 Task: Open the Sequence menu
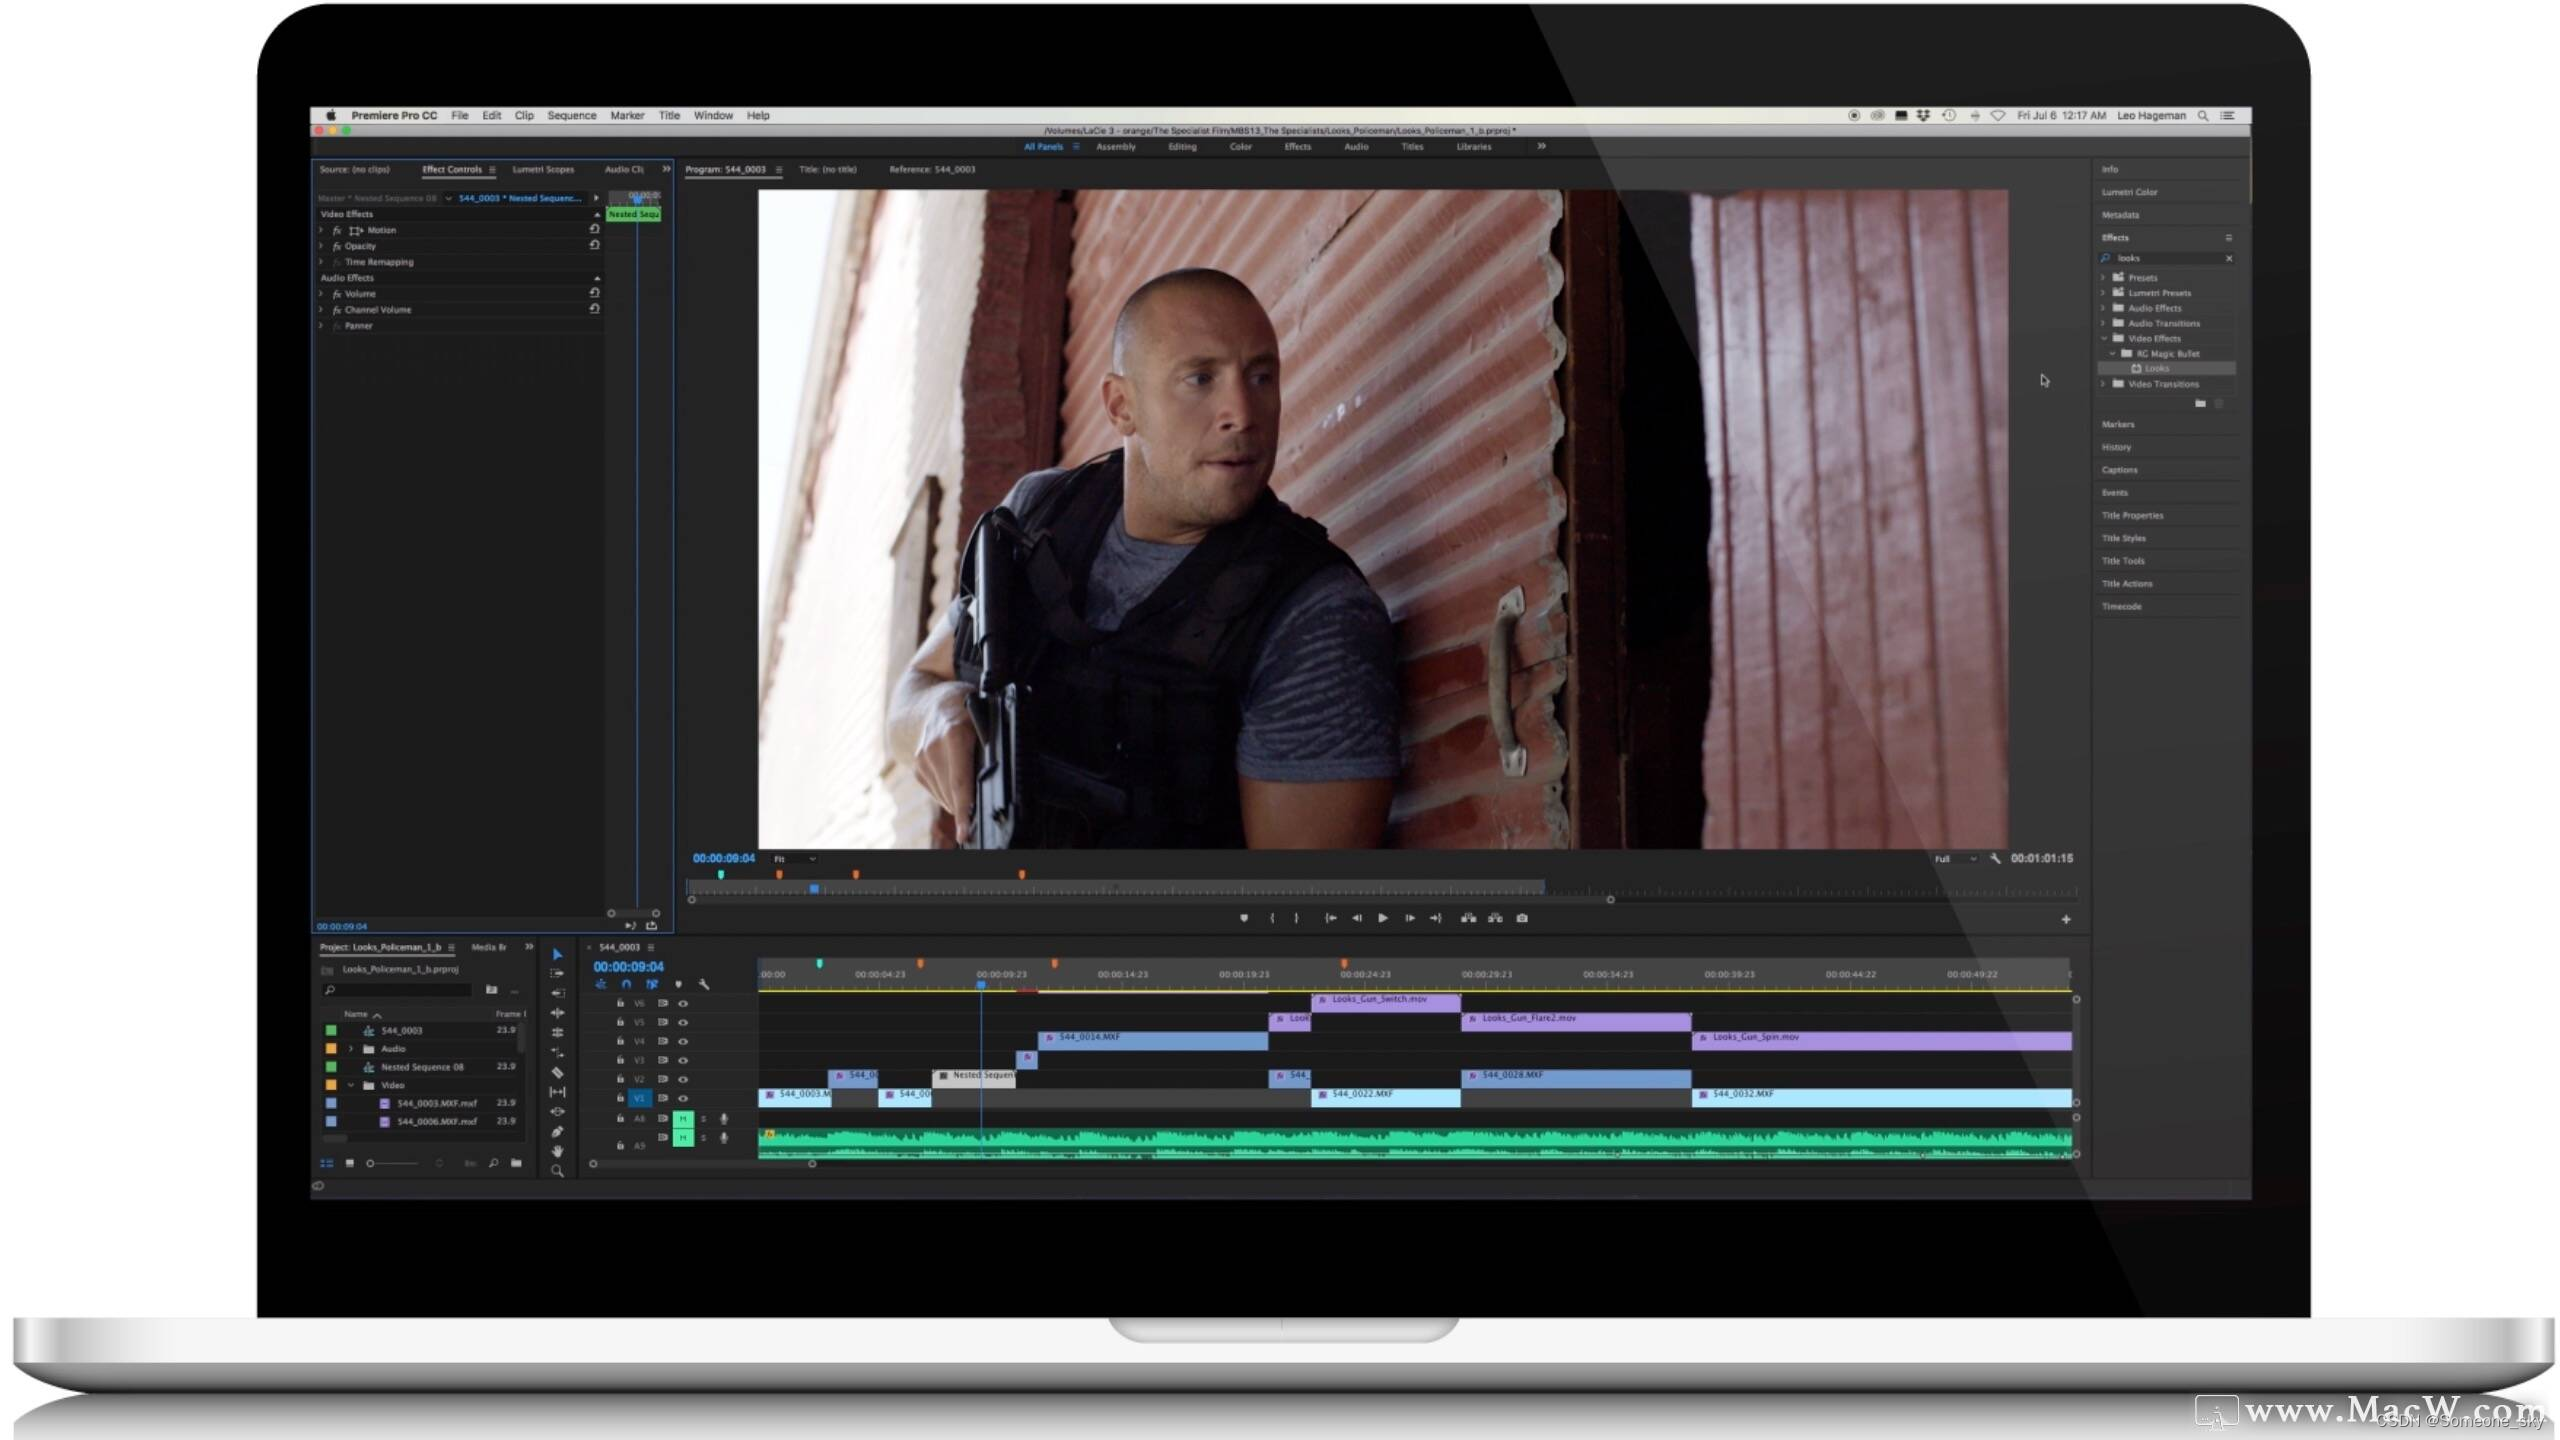[571, 115]
